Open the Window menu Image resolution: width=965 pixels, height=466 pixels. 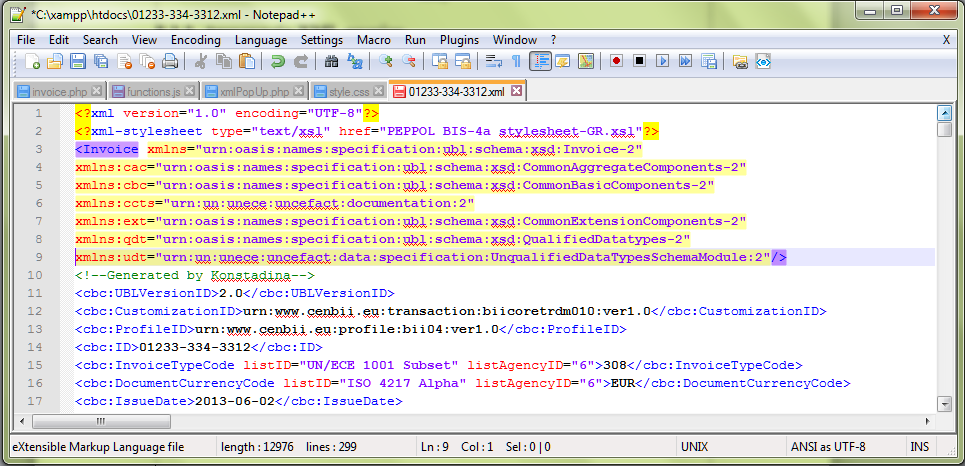515,40
